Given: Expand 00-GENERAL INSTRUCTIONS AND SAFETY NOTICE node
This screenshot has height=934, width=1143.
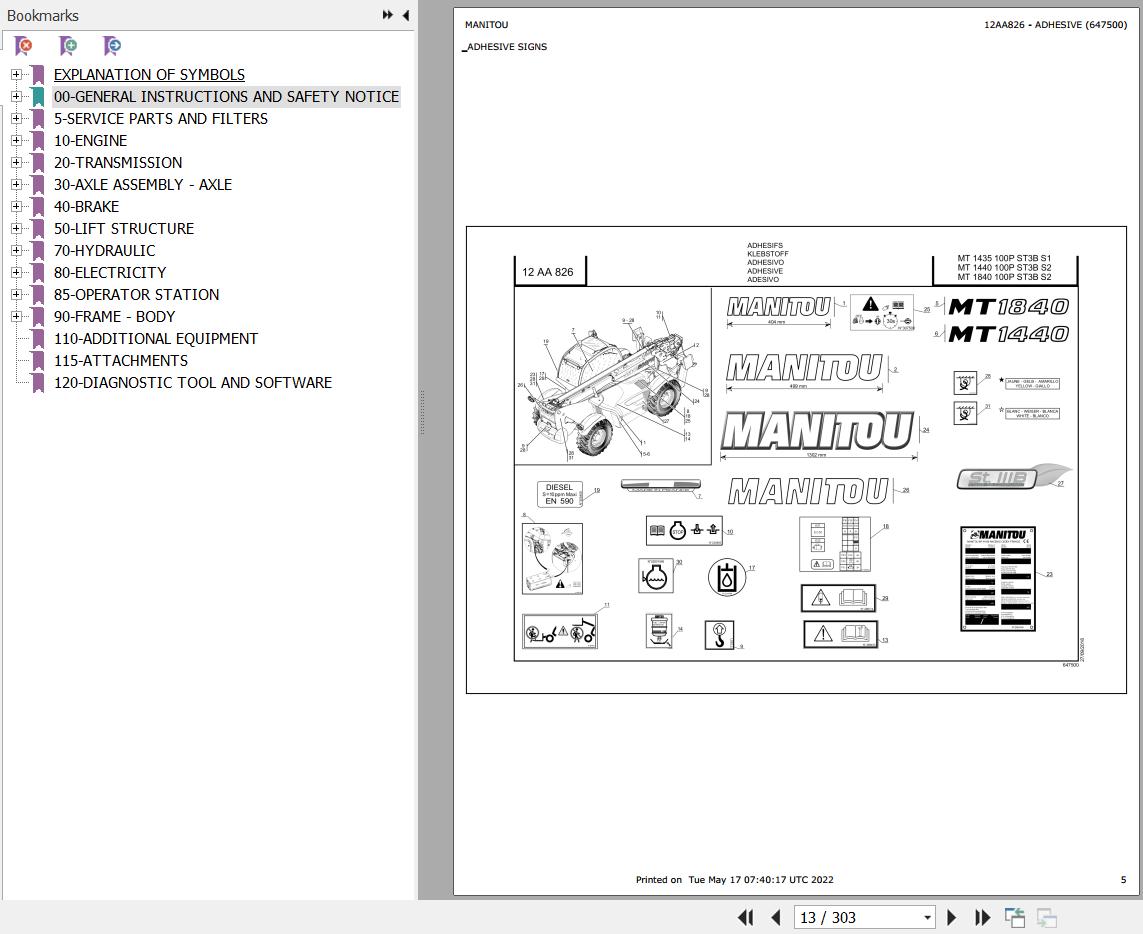Looking at the screenshot, I should [x=16, y=96].
